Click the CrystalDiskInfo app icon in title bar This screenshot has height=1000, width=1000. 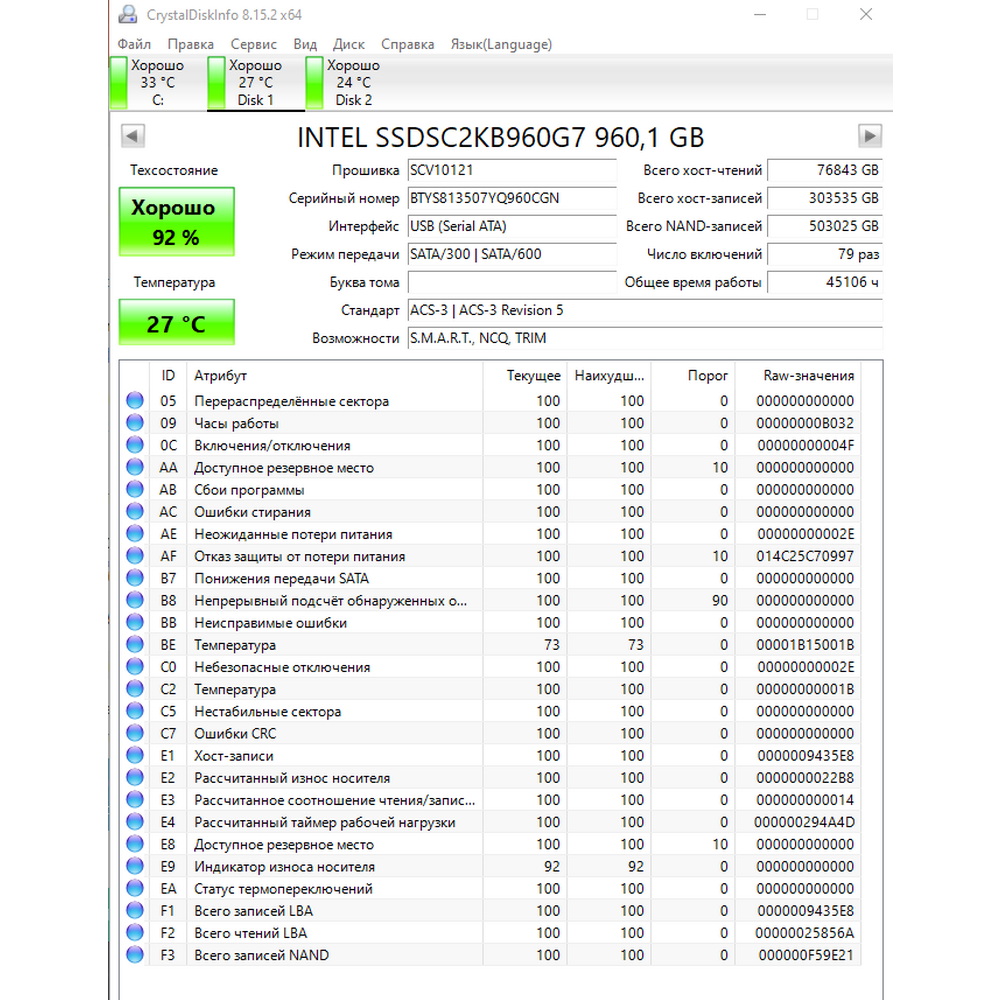[127, 15]
